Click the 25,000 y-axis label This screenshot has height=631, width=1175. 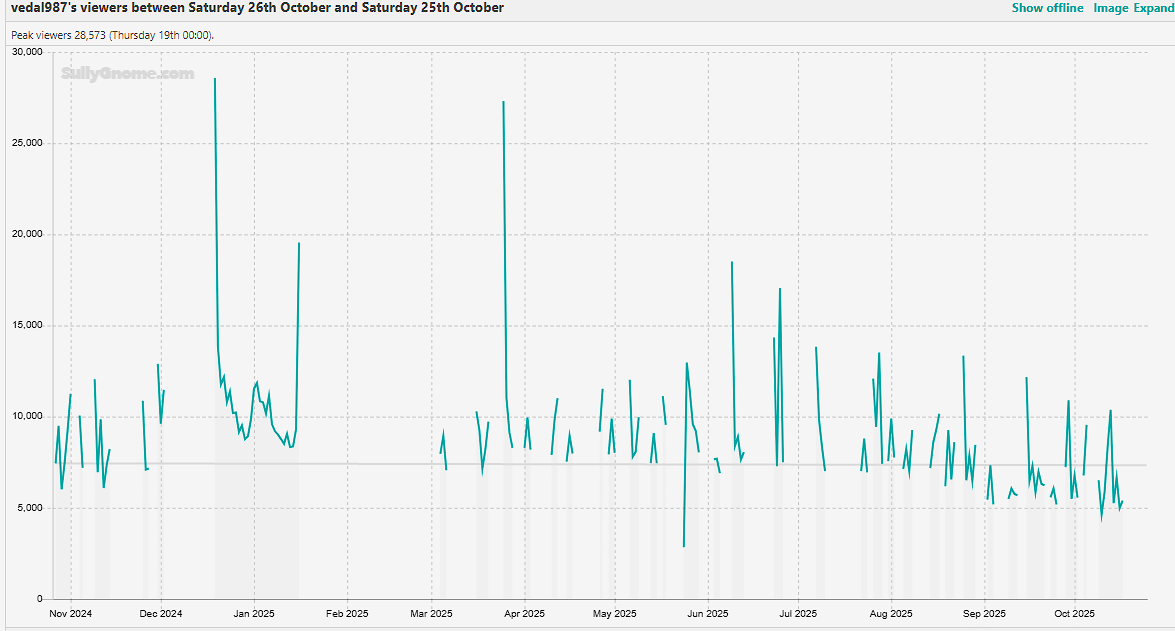pos(28,143)
